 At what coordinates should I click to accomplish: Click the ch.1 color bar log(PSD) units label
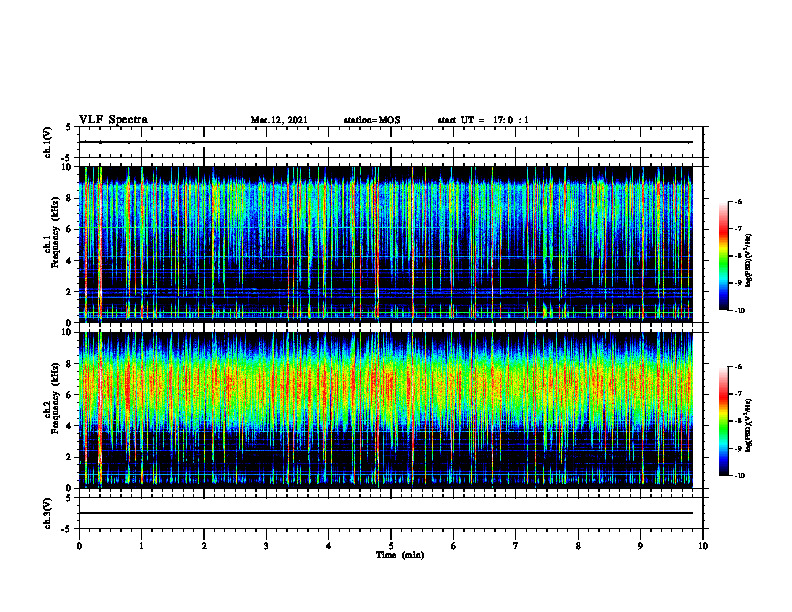coord(749,260)
